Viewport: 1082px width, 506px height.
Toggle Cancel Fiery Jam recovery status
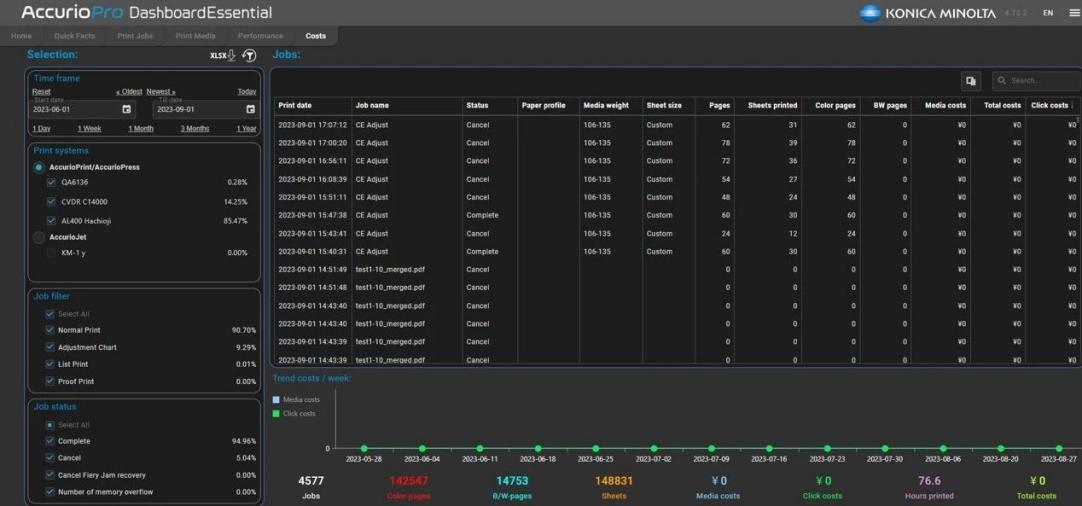pyautogui.click(x=50, y=475)
